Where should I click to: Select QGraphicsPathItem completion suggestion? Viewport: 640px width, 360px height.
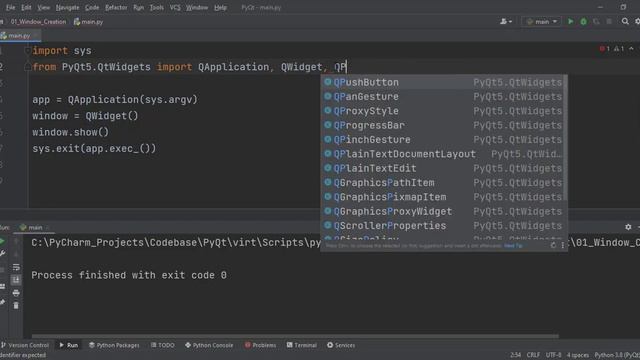coord(443,182)
